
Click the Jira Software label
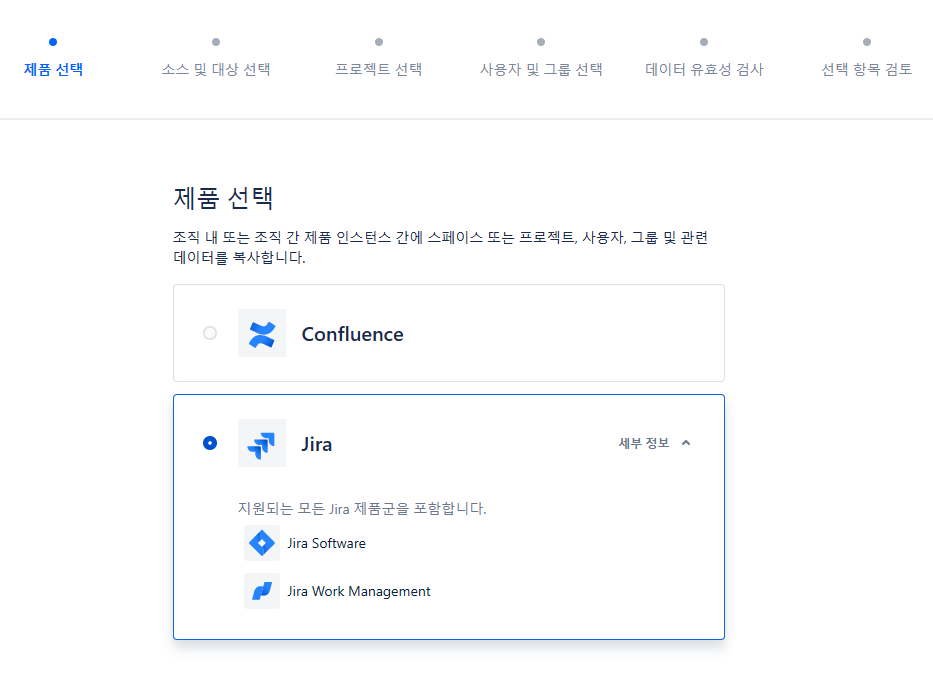click(x=327, y=543)
